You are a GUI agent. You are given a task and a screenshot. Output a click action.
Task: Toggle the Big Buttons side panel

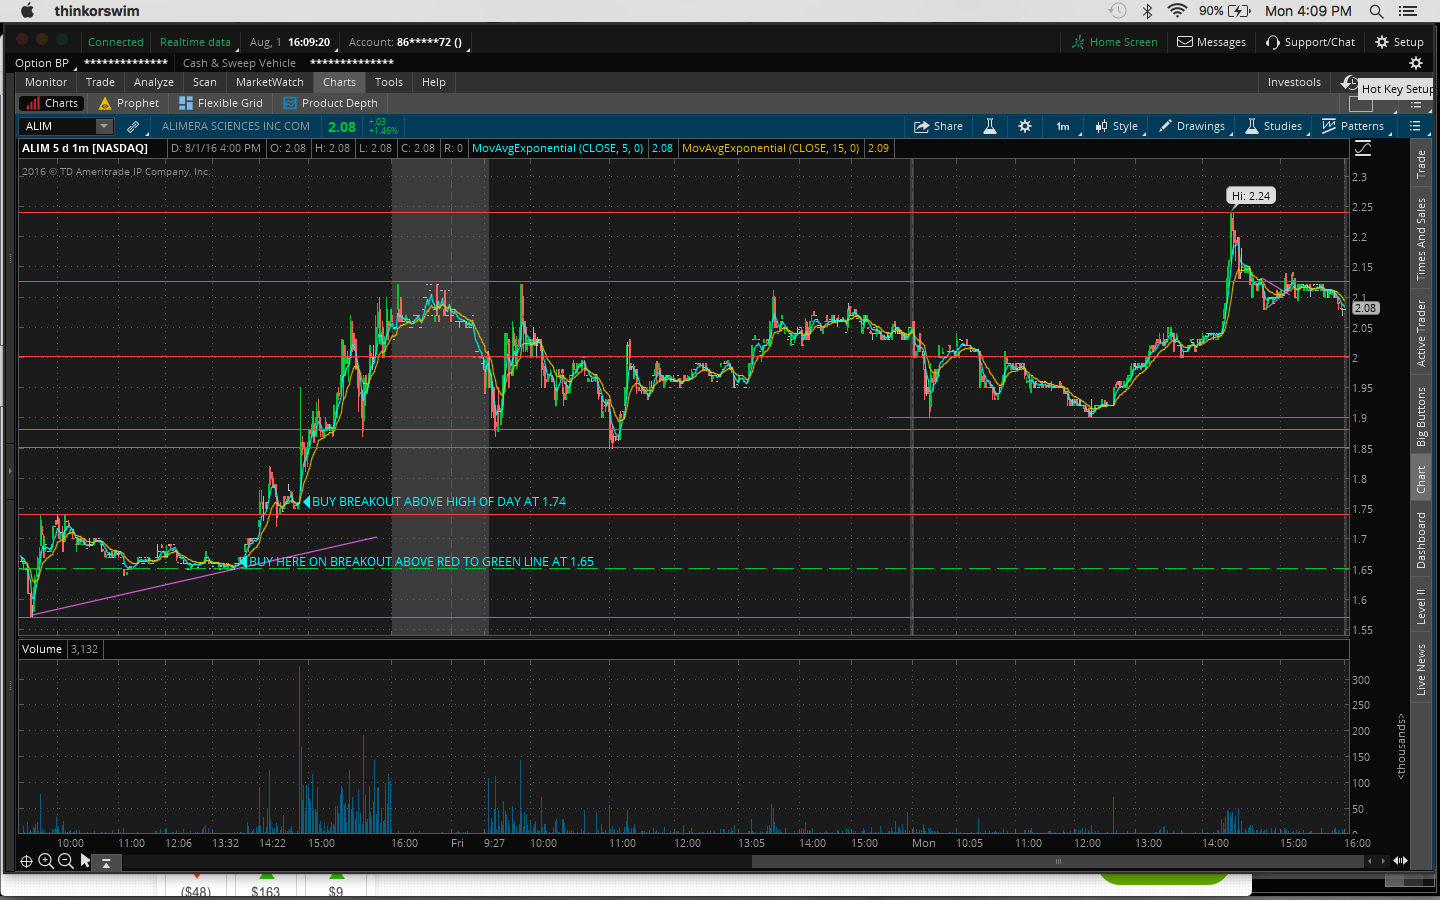tap(1421, 416)
